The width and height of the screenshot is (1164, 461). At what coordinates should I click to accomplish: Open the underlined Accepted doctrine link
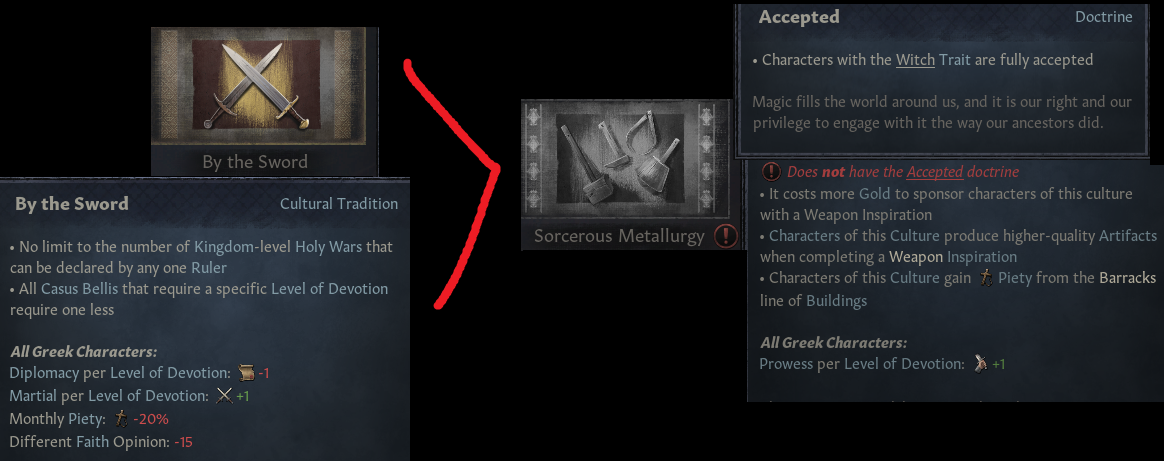click(935, 171)
